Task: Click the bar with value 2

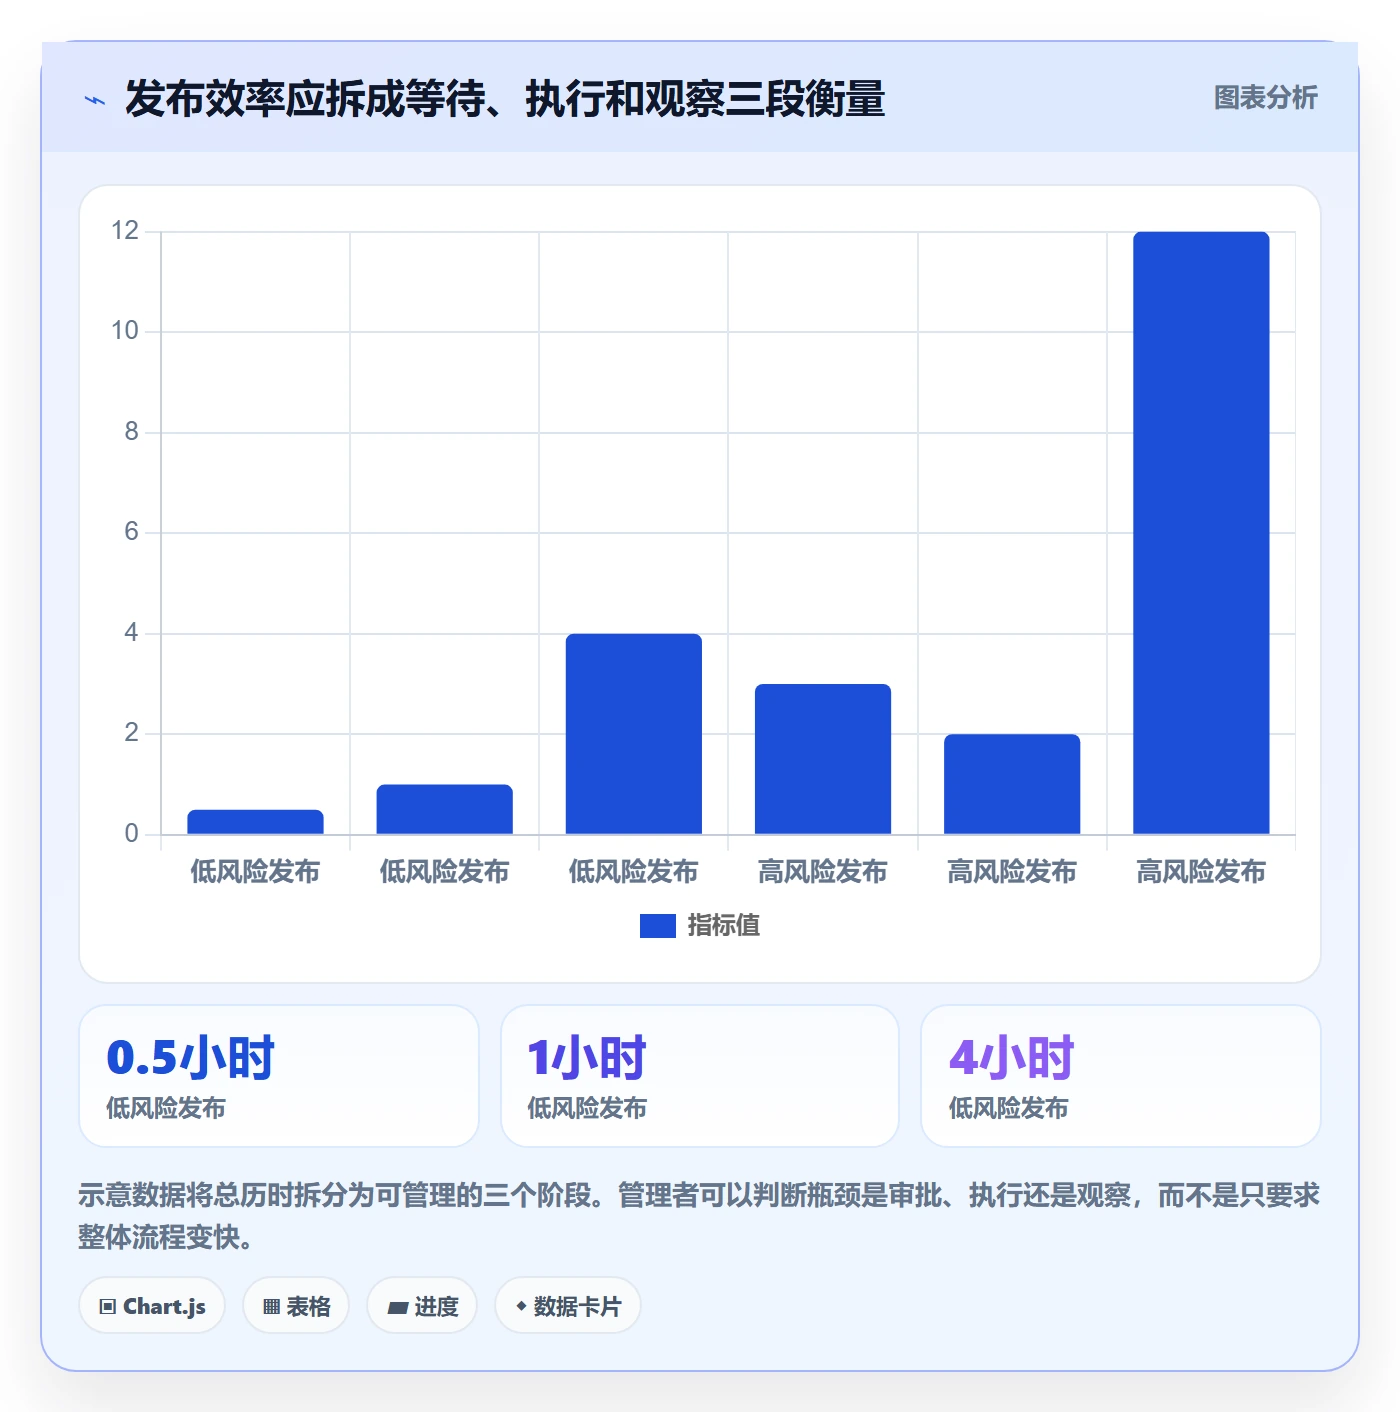Action: (x=1012, y=783)
